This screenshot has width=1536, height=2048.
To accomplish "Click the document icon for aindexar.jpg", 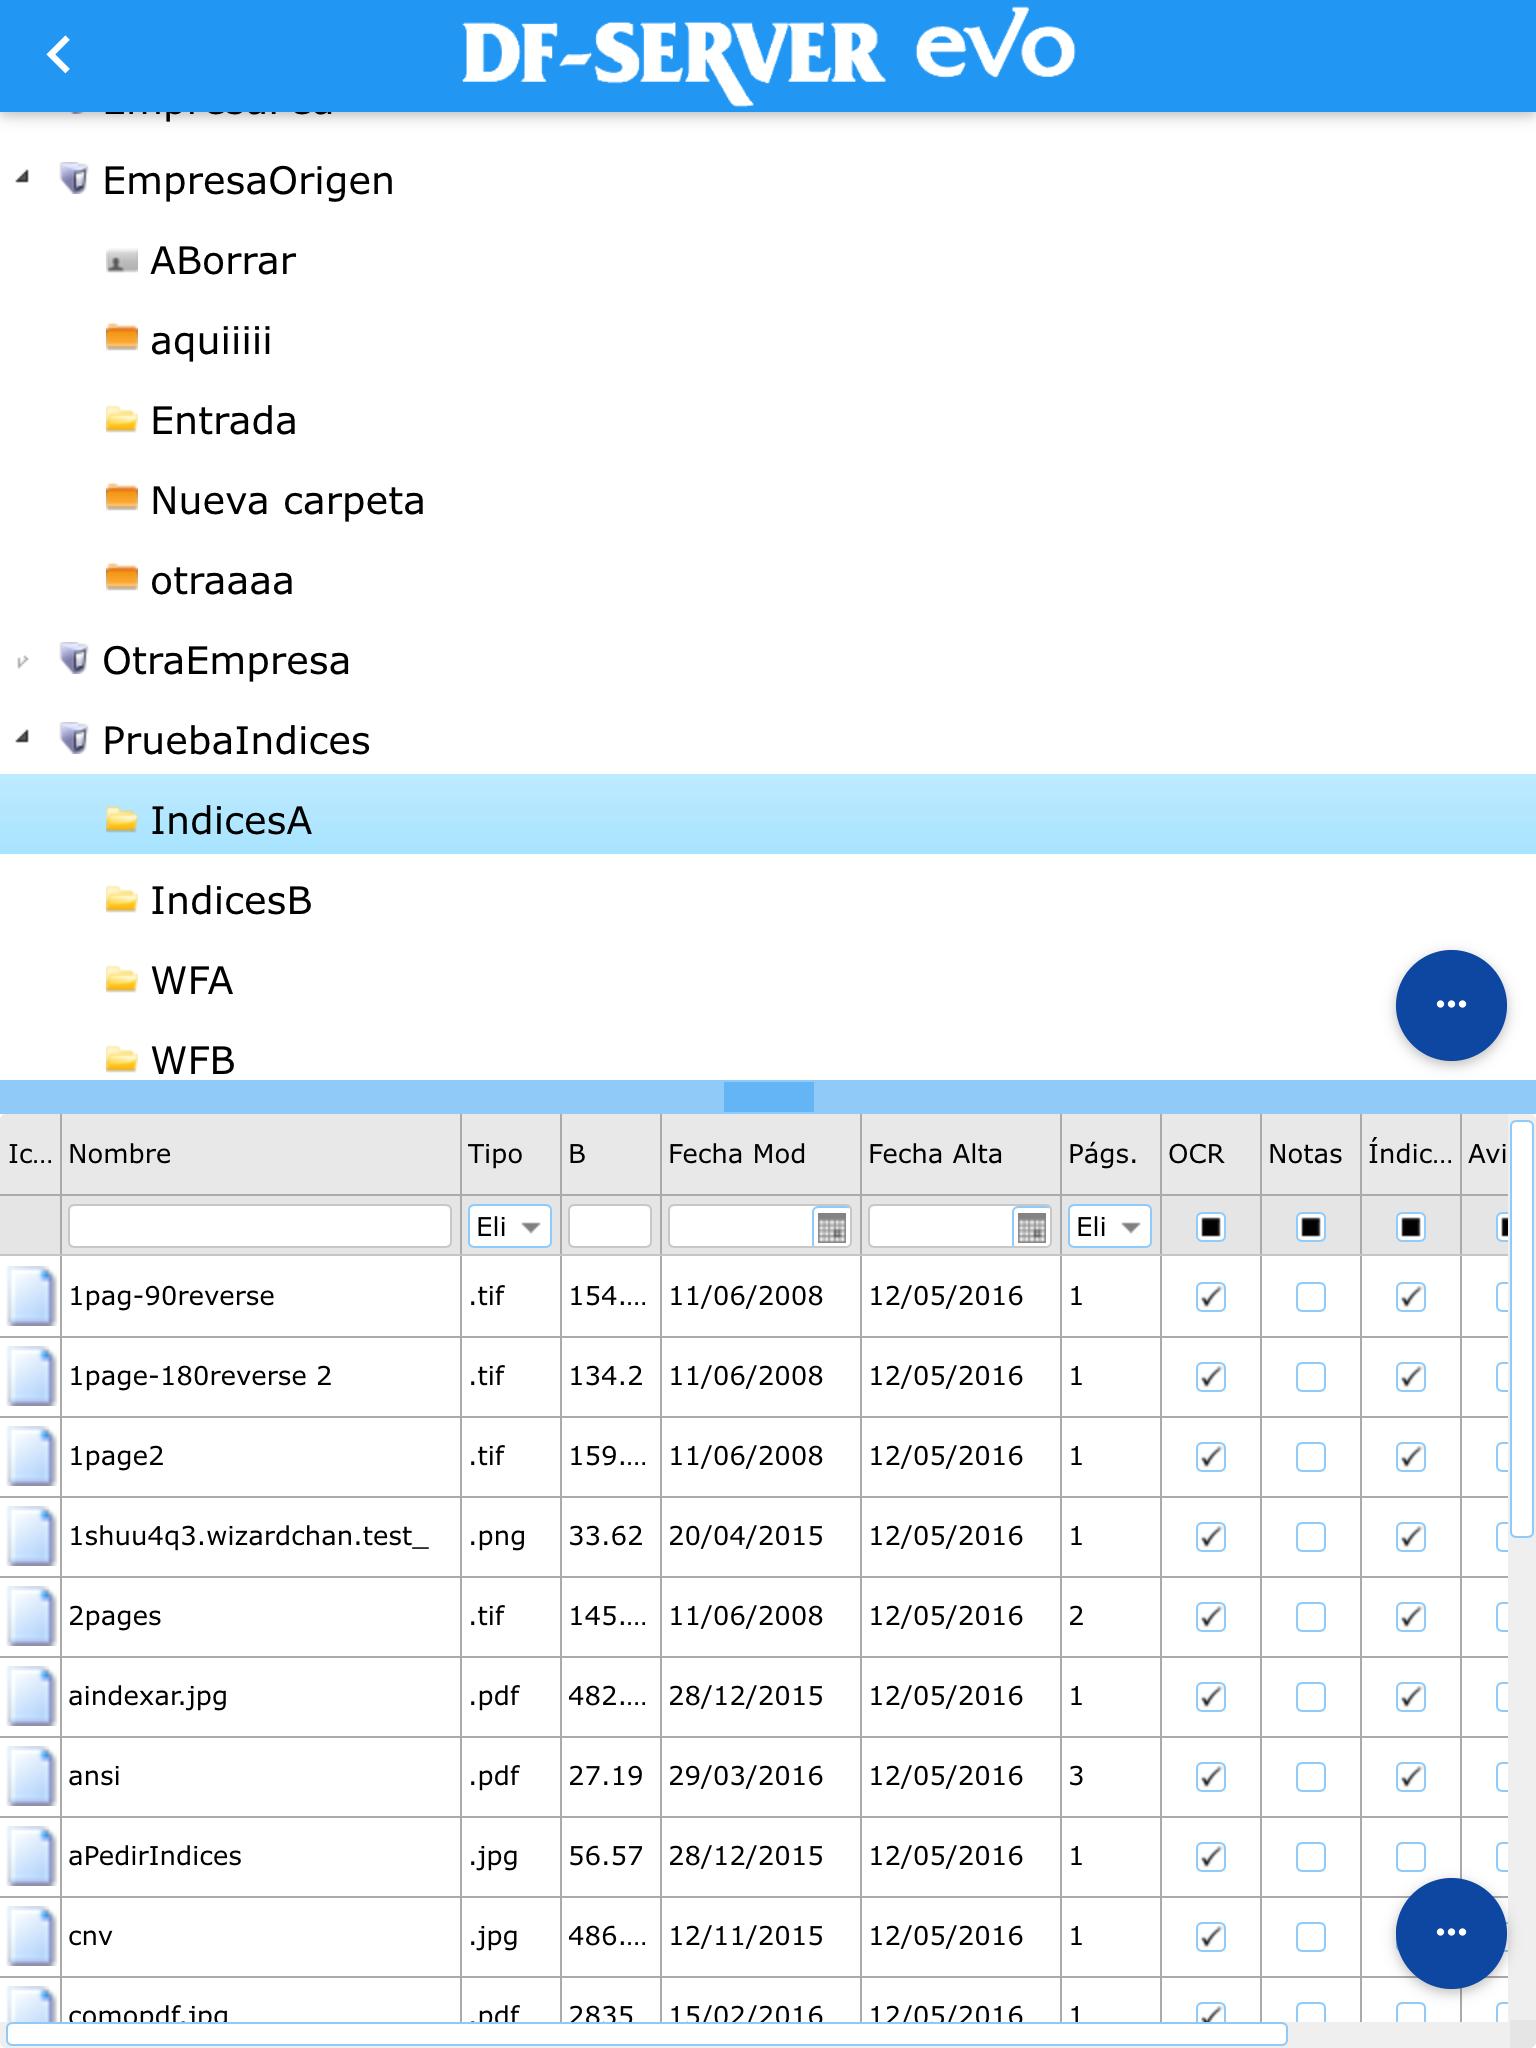I will 30,1696.
